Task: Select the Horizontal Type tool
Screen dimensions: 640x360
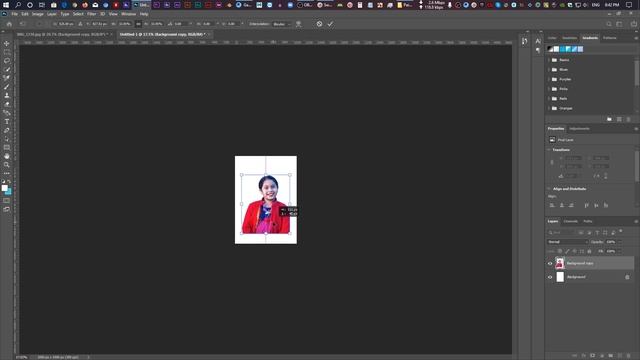Action: pyautogui.click(x=7, y=122)
